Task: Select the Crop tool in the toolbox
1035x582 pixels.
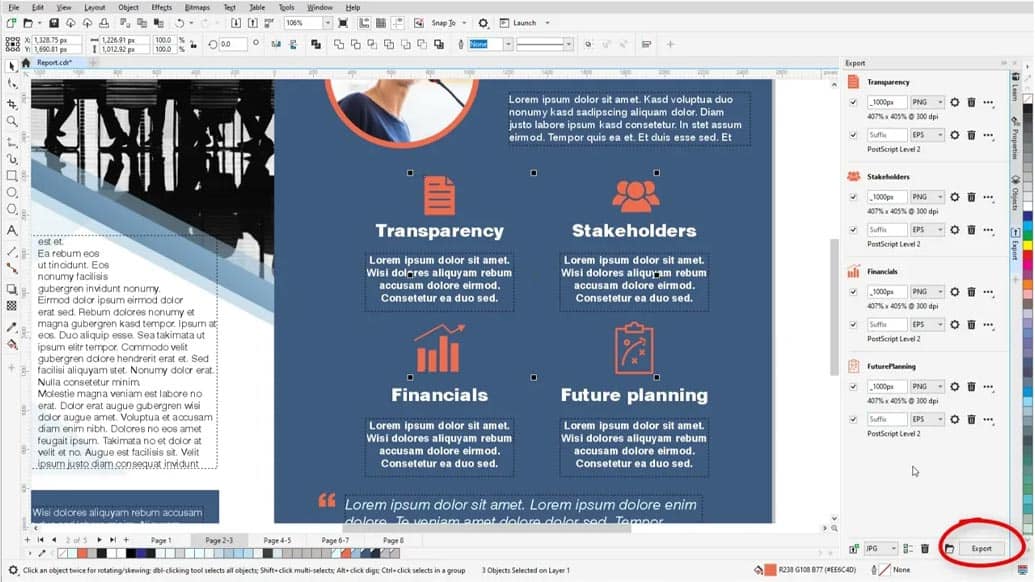Action: [x=11, y=103]
